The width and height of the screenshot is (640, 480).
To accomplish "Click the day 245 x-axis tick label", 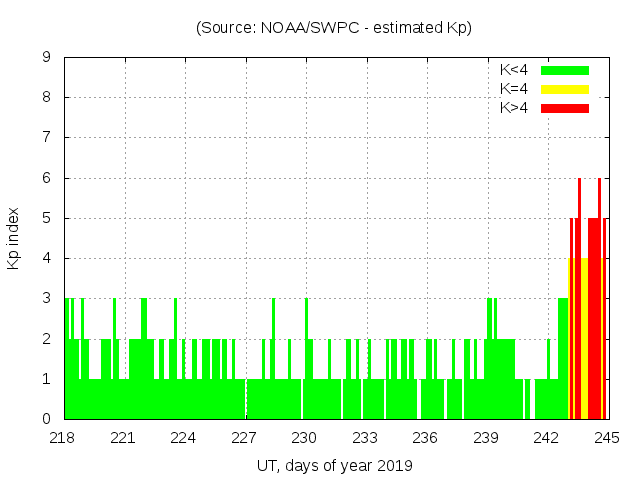I will point(607,438).
